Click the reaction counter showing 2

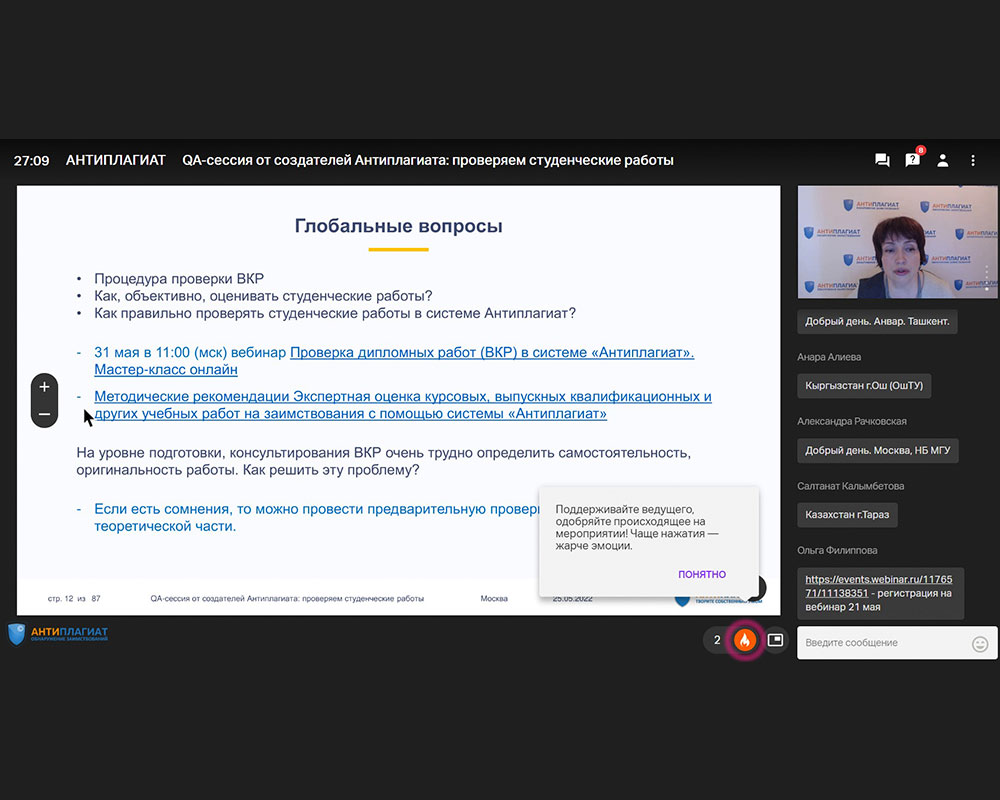(717, 640)
